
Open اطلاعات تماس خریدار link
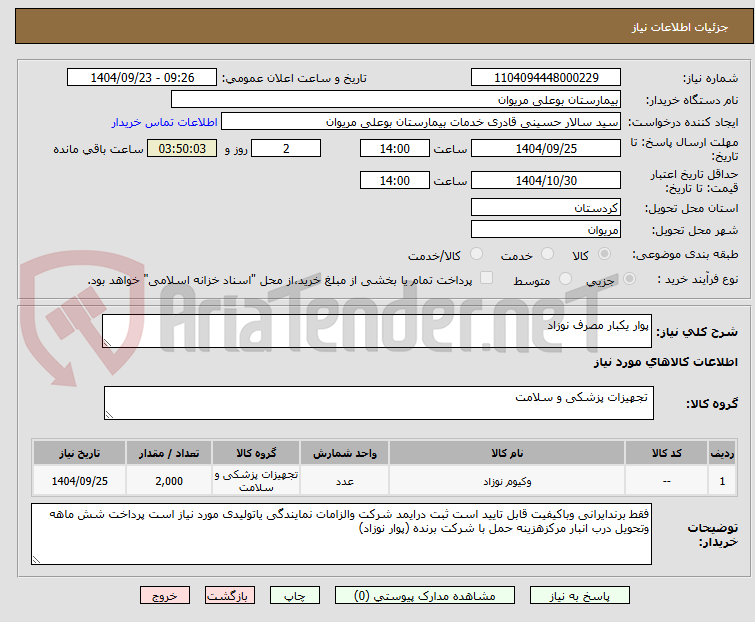point(165,122)
